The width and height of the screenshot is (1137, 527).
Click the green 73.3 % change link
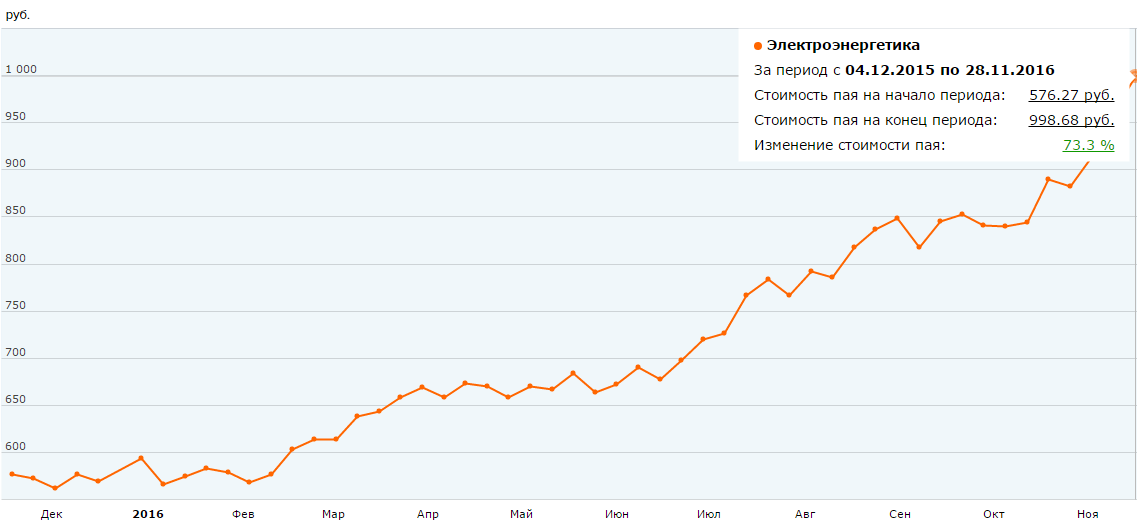click(x=1088, y=145)
